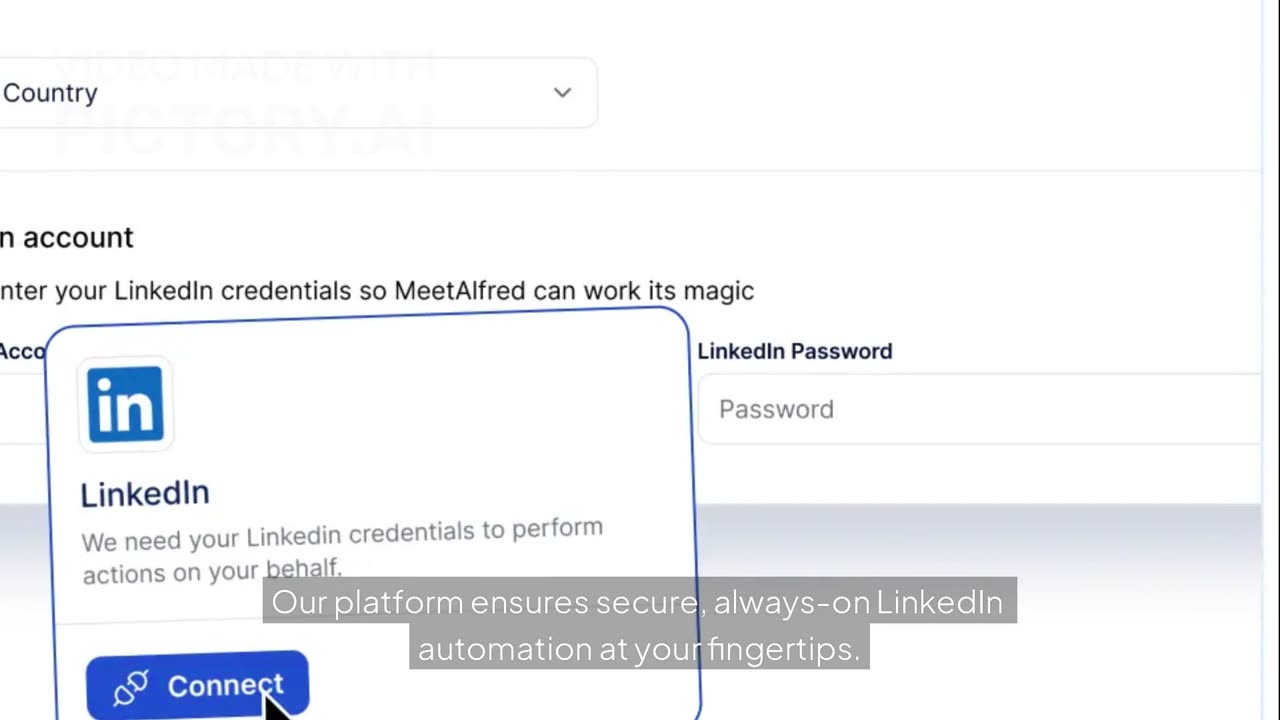Click the card's credentials description text
This screenshot has width=1280, height=720.
click(341, 548)
